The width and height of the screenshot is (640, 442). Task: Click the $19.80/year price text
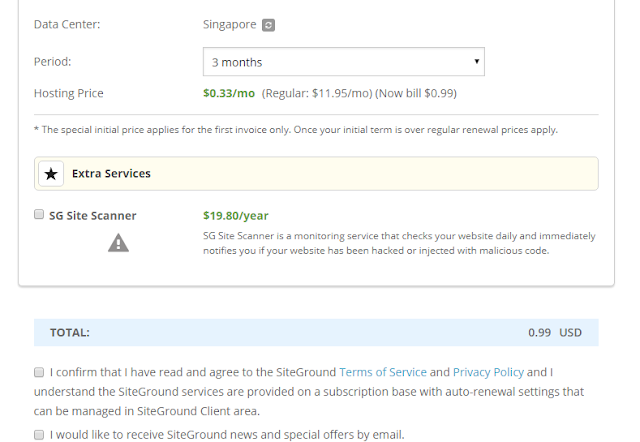tap(236, 215)
